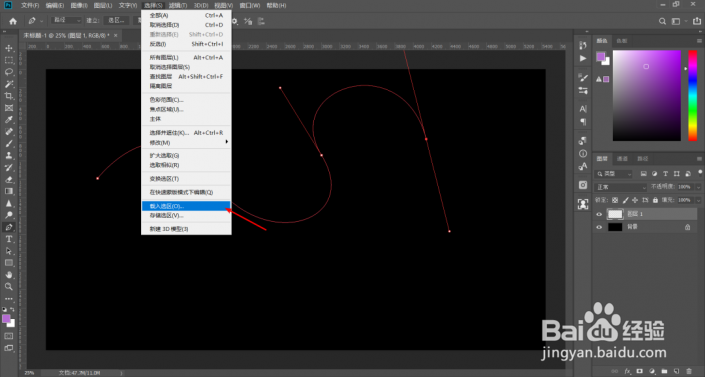Select the History Brush tool
The height and width of the screenshot is (377, 705).
click(x=9, y=167)
